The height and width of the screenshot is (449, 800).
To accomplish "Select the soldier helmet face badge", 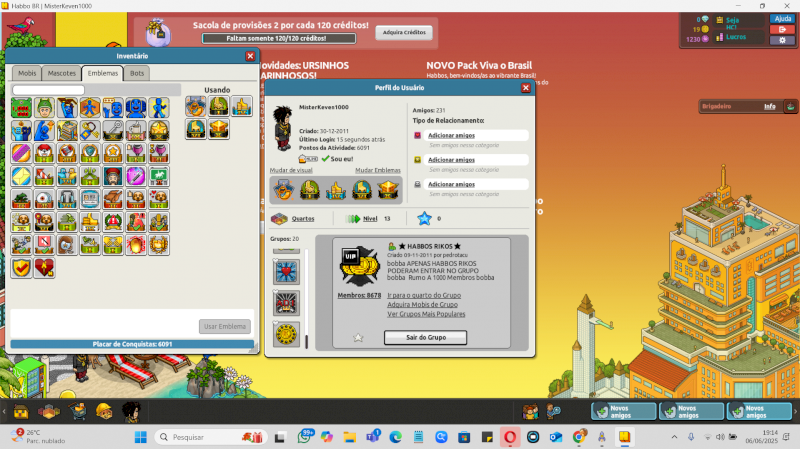I will (44, 108).
